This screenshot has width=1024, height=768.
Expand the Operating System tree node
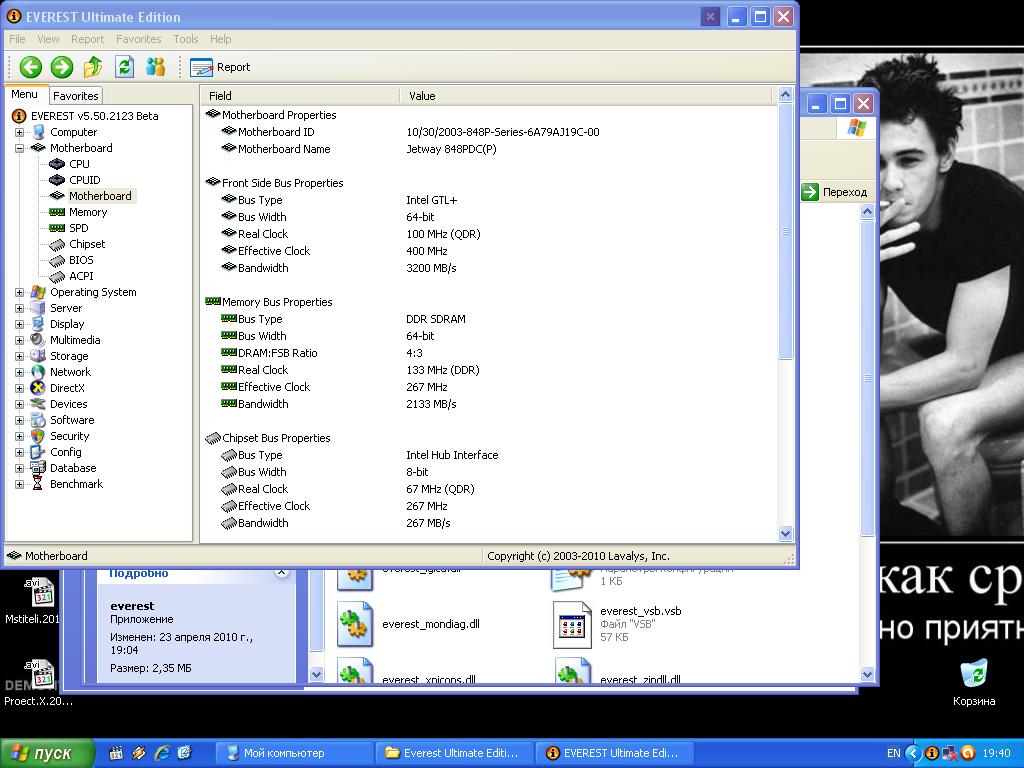[x=19, y=292]
